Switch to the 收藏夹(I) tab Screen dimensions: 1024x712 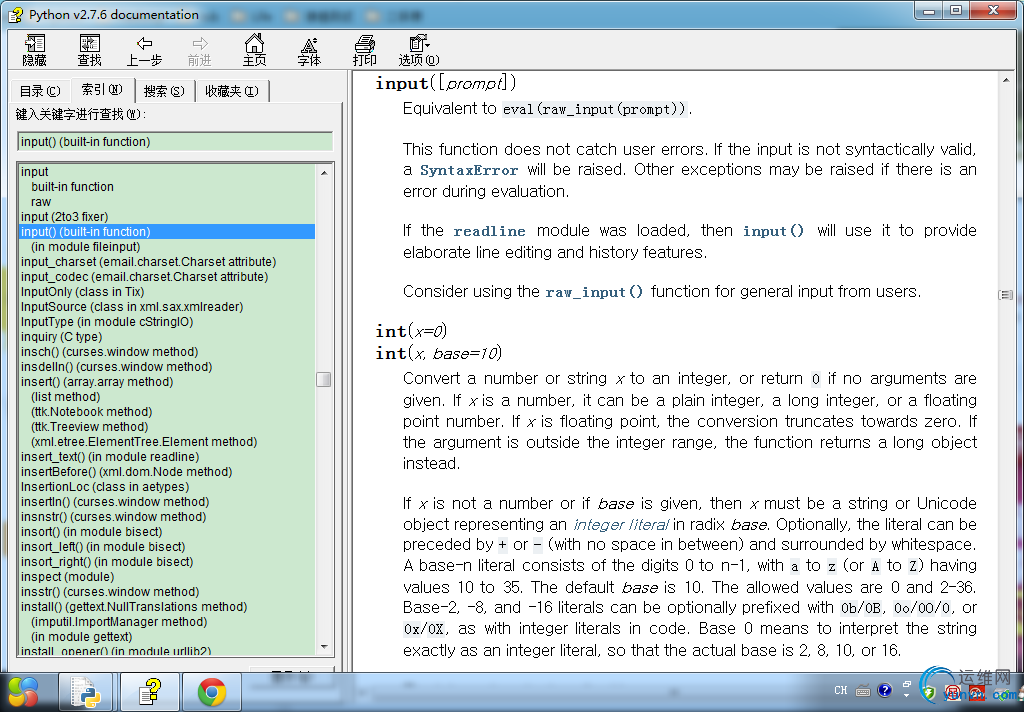pos(232,91)
